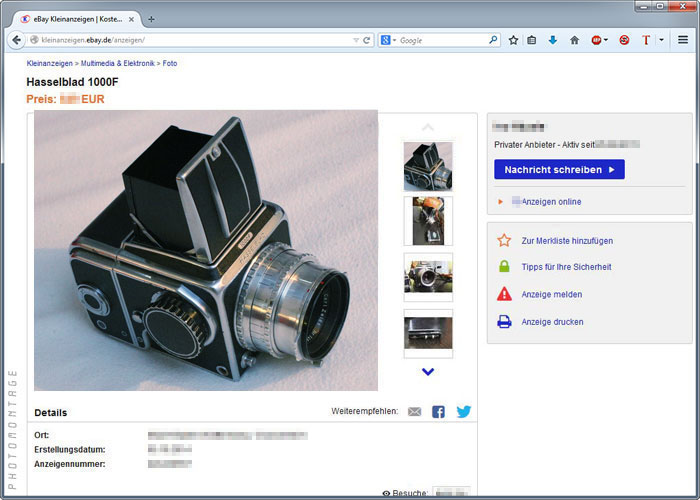This screenshot has height=500, width=700.
Task: Share the listing on Twitter
Action: 463,412
